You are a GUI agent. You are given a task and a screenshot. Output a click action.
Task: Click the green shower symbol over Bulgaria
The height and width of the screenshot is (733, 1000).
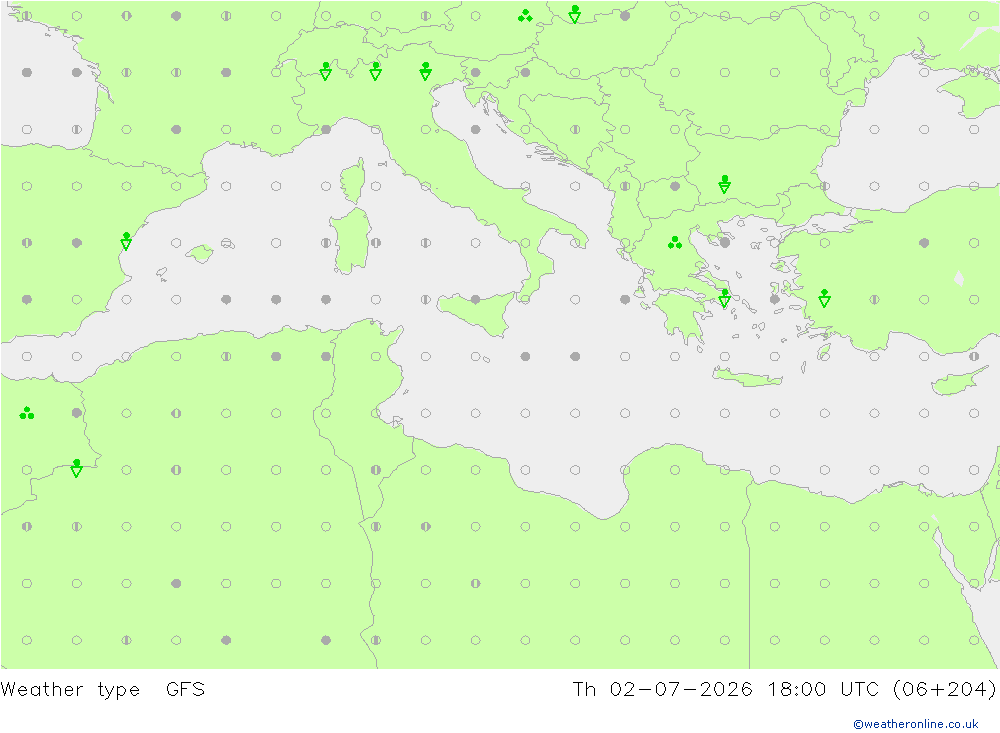724,184
